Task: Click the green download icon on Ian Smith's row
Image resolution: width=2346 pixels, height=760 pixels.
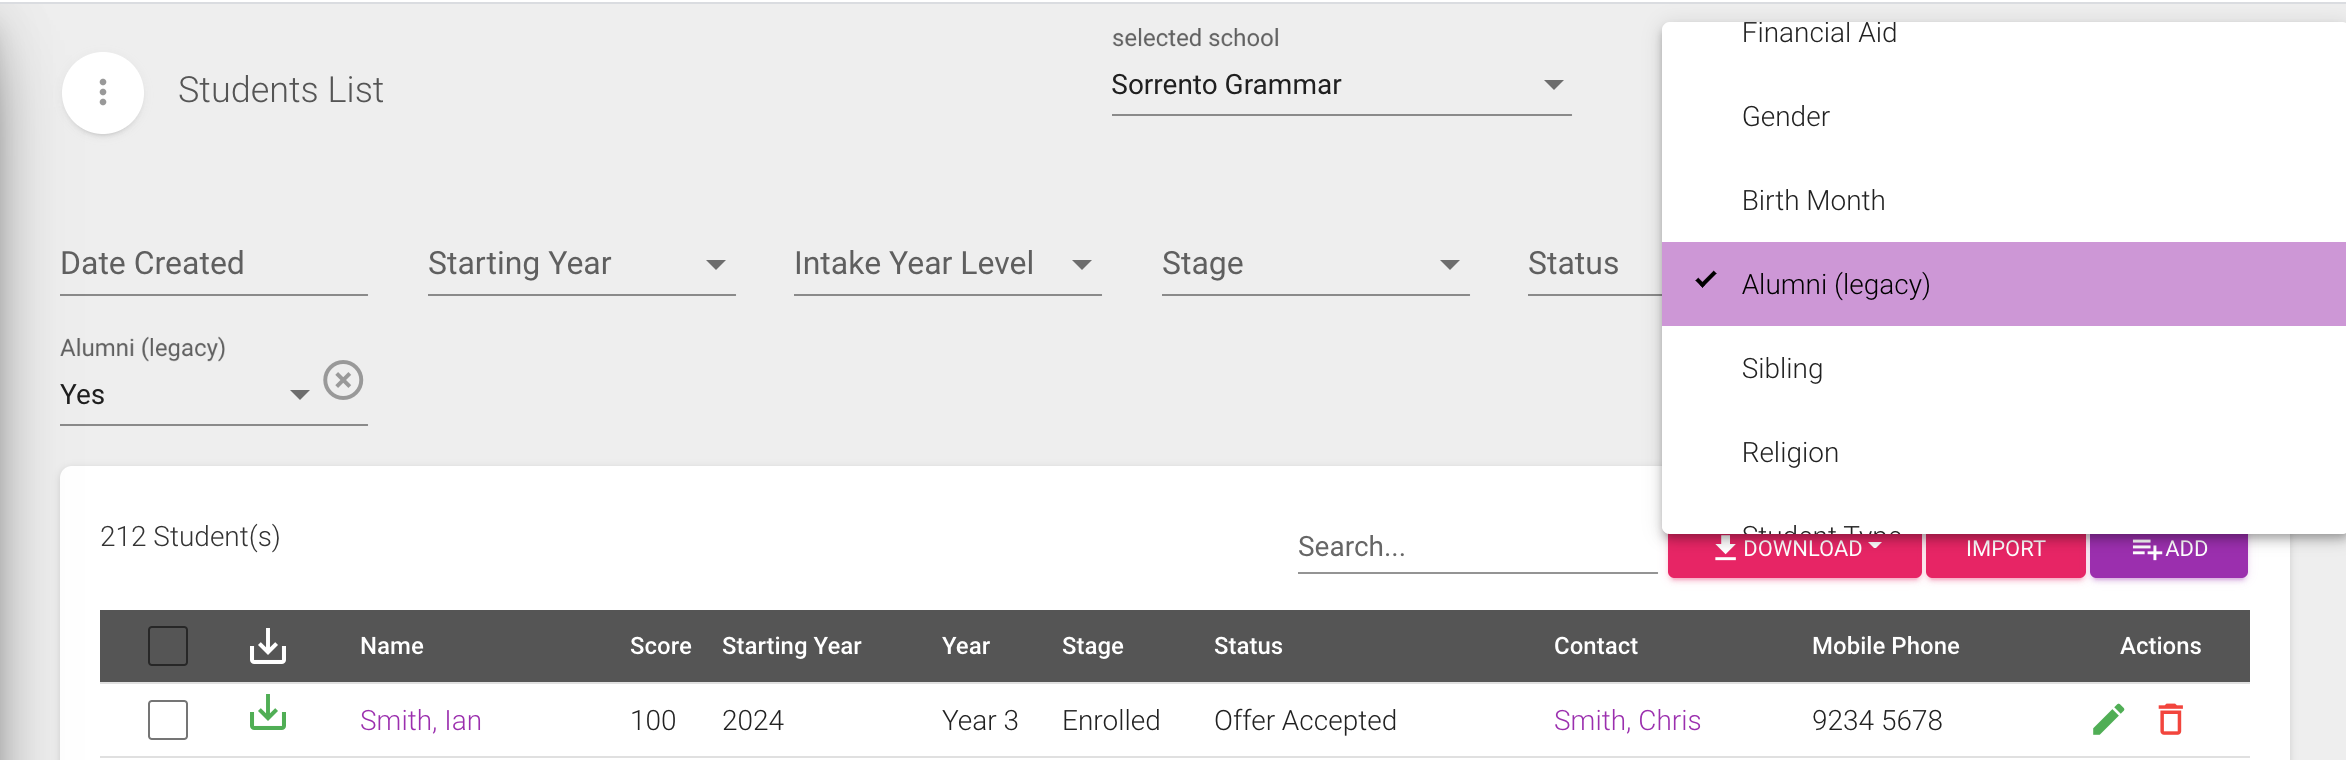Action: 267,718
